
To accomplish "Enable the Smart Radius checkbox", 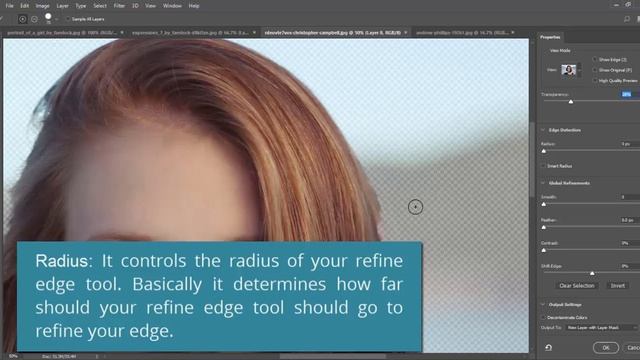I will pos(543,166).
